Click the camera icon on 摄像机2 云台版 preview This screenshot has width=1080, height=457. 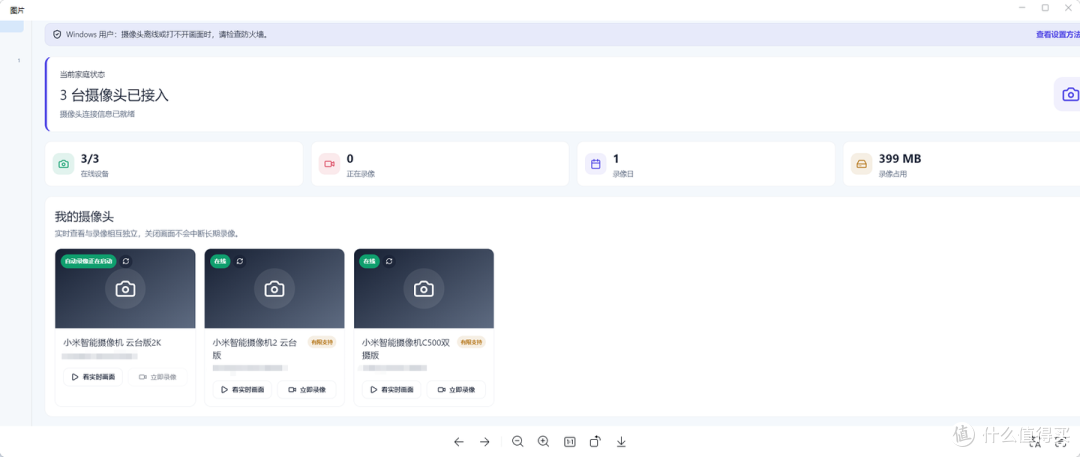274,289
